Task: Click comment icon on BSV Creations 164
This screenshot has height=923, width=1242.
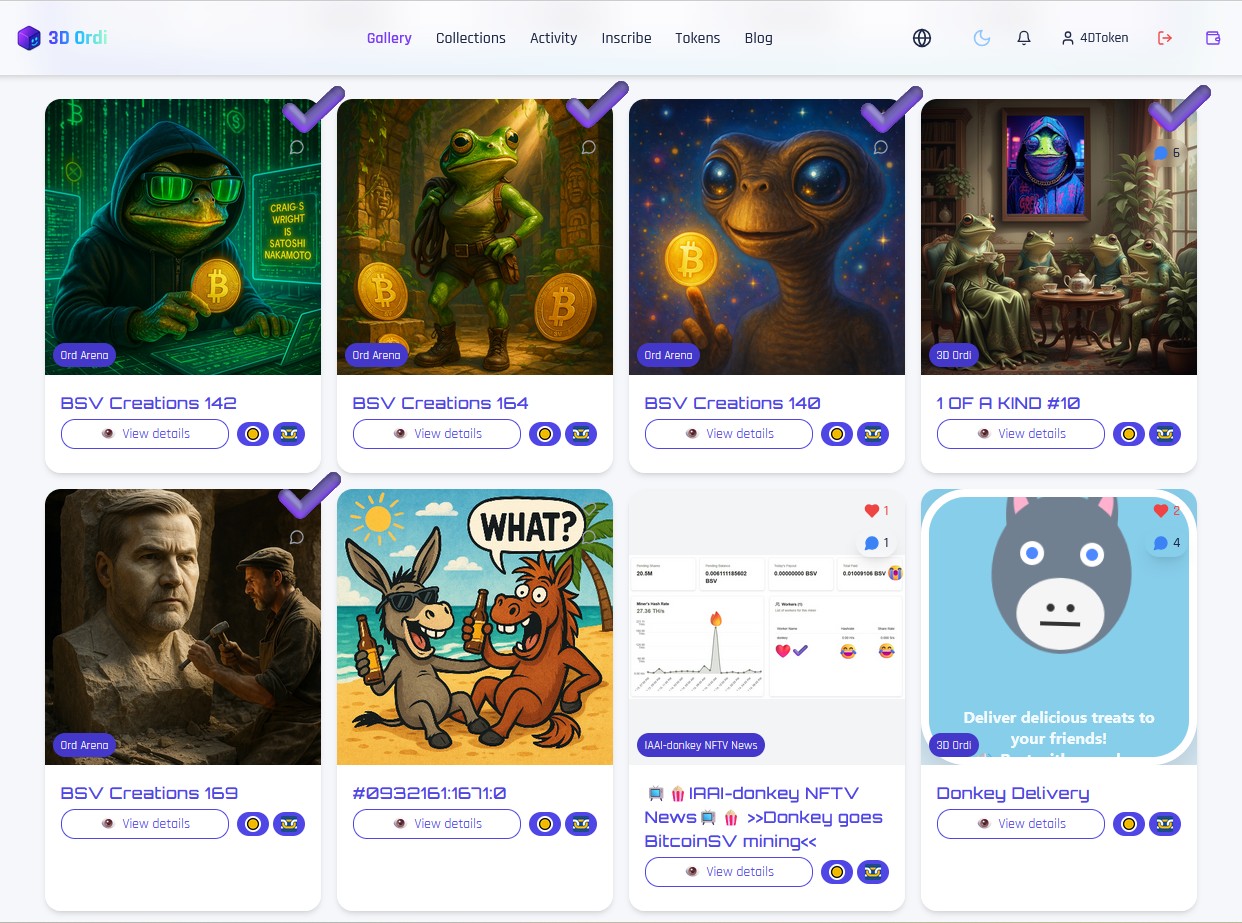Action: (x=589, y=147)
